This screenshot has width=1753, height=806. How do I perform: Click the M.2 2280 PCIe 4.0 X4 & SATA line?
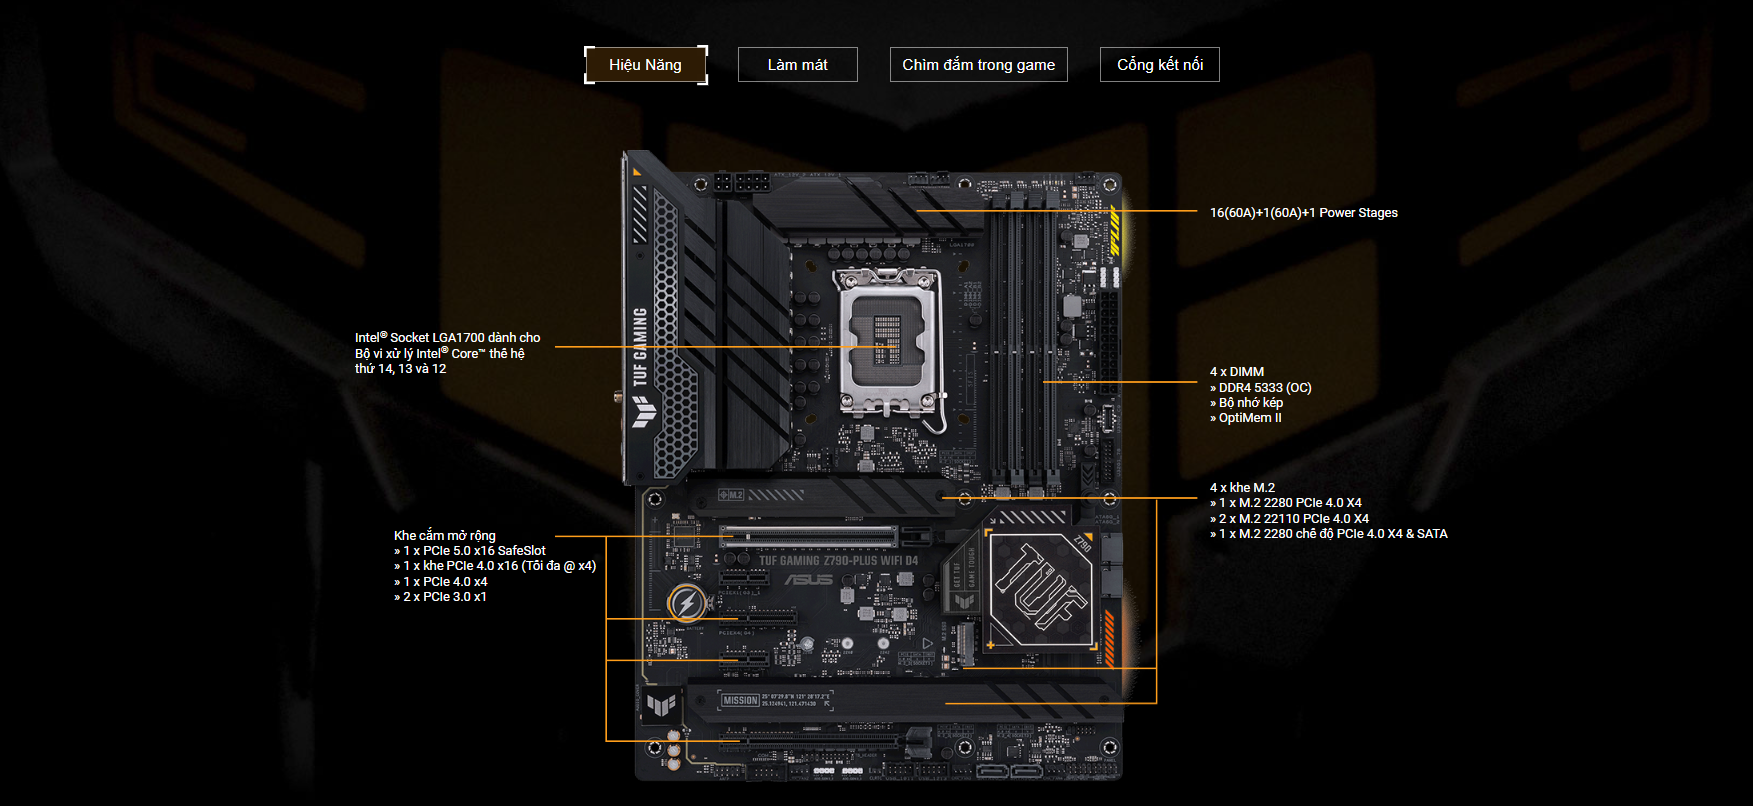click(x=1329, y=534)
